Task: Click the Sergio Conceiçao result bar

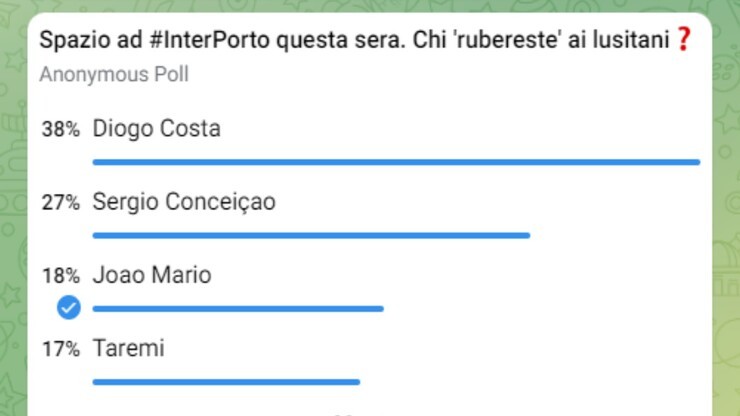Action: pyautogui.click(x=311, y=235)
